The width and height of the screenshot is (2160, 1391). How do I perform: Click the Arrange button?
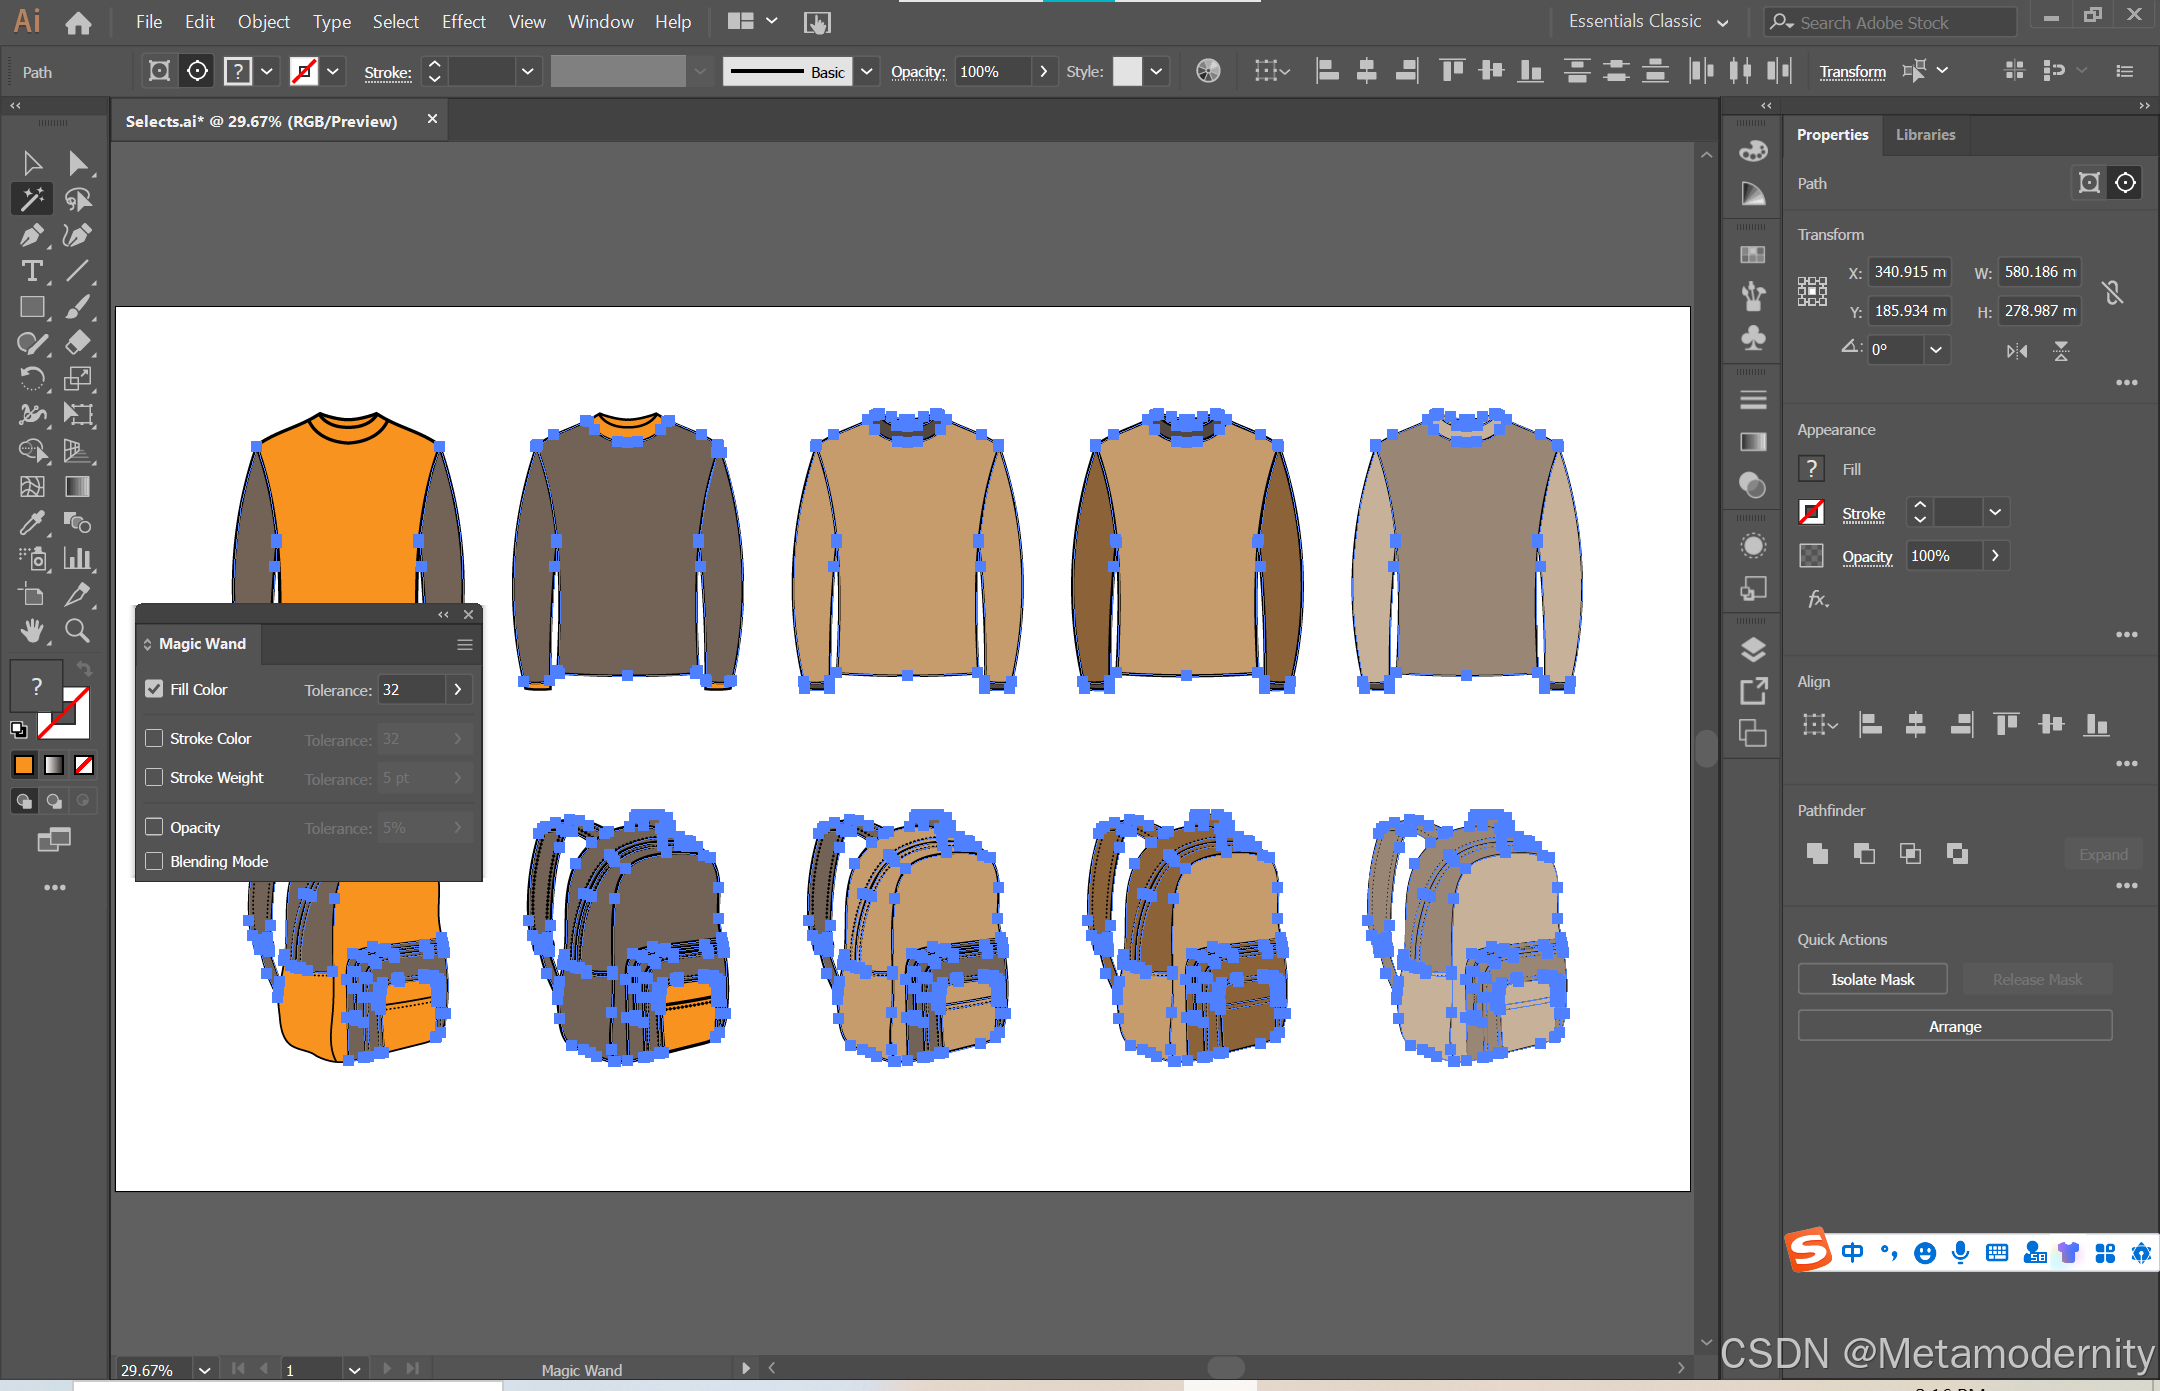point(1954,1026)
